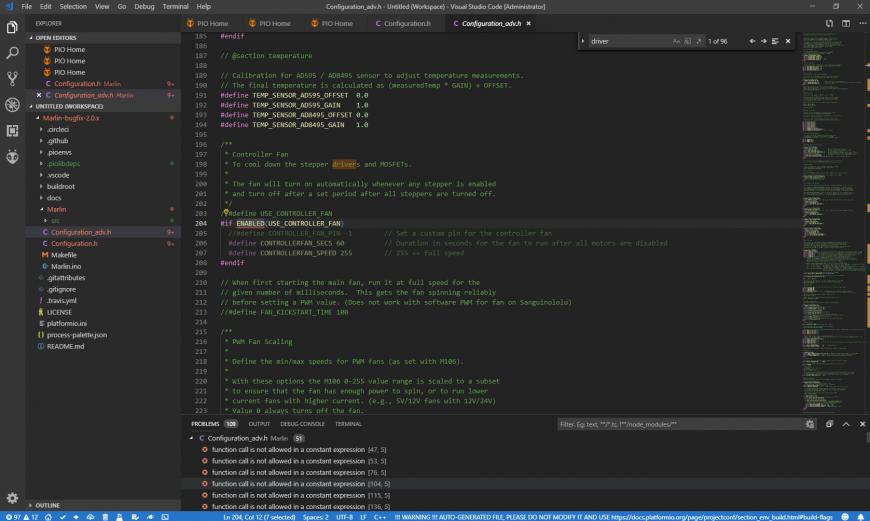The width and height of the screenshot is (870, 521).
Task: Click PlatformIO Home icon in status bar
Action: pyautogui.click(x=48, y=517)
